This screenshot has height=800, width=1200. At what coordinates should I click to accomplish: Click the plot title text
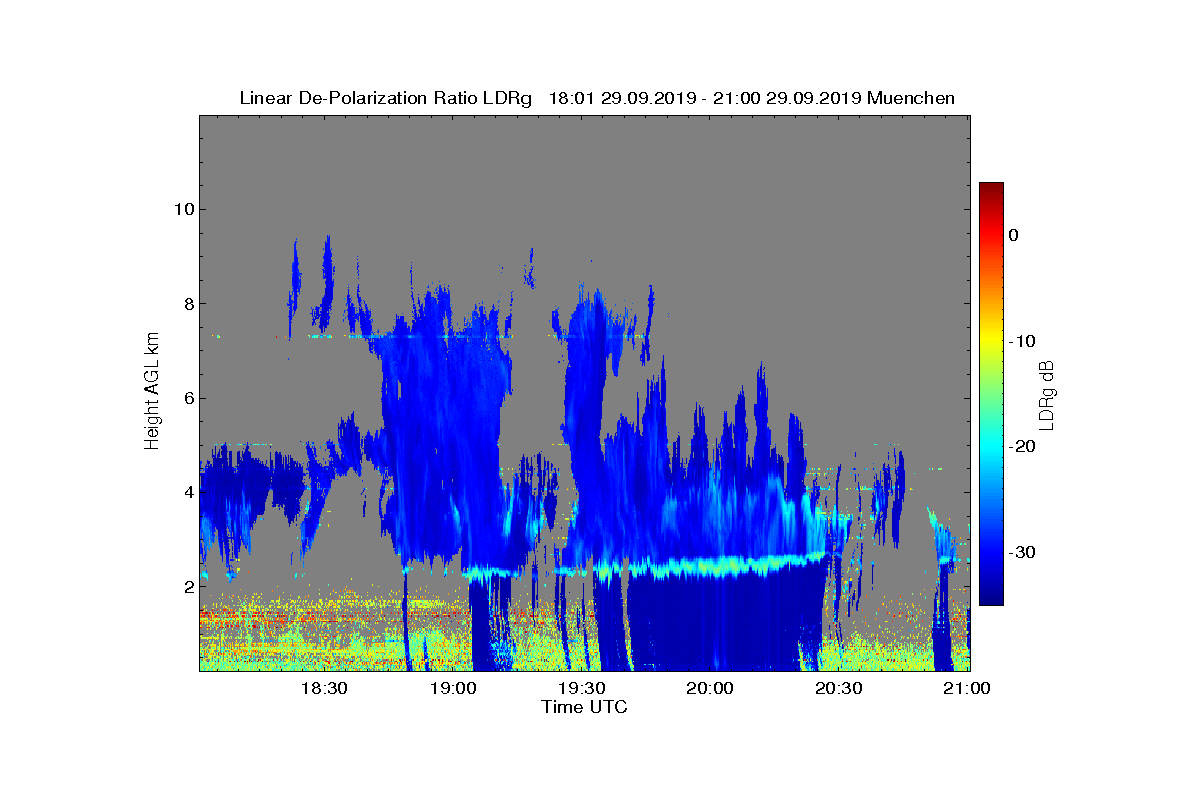pos(597,98)
